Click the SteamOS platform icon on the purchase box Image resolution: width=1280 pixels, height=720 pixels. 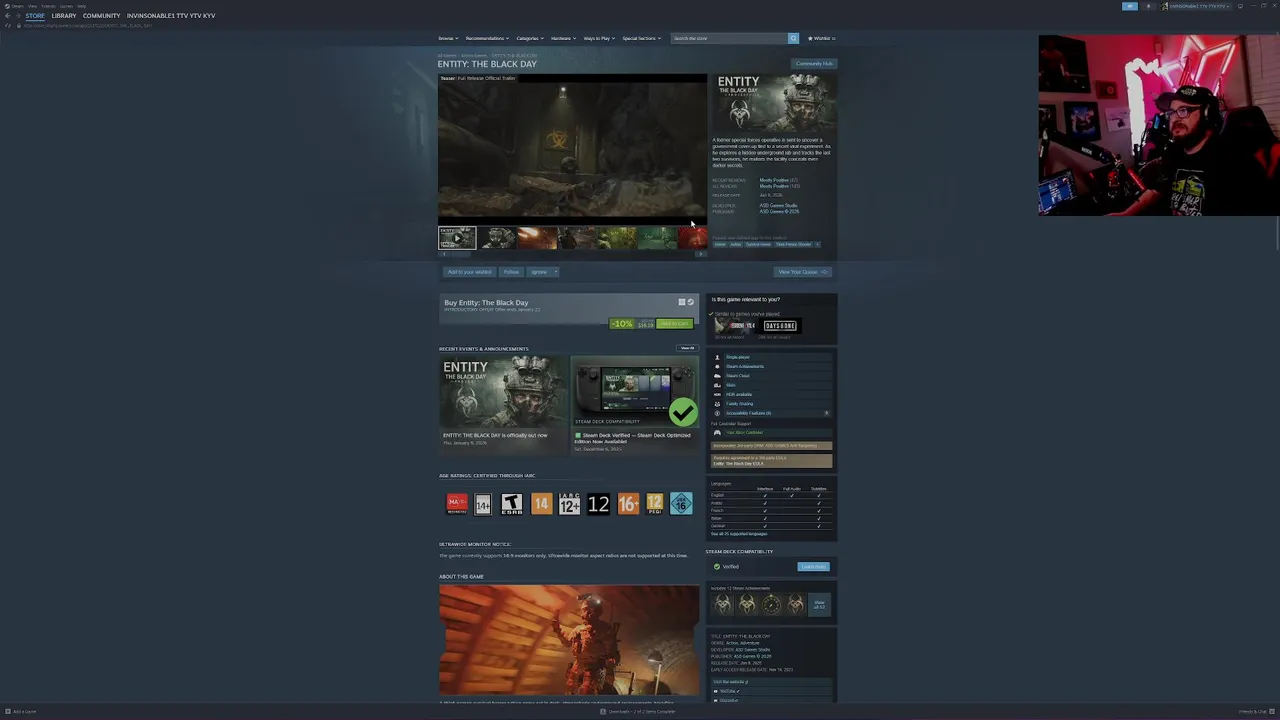[x=690, y=302]
